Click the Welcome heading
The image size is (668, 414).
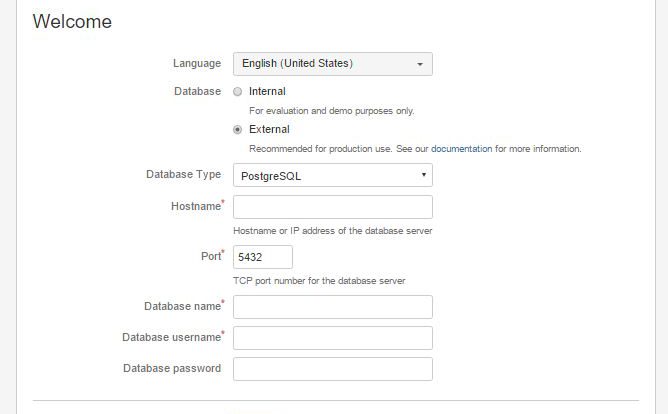[x=72, y=21]
